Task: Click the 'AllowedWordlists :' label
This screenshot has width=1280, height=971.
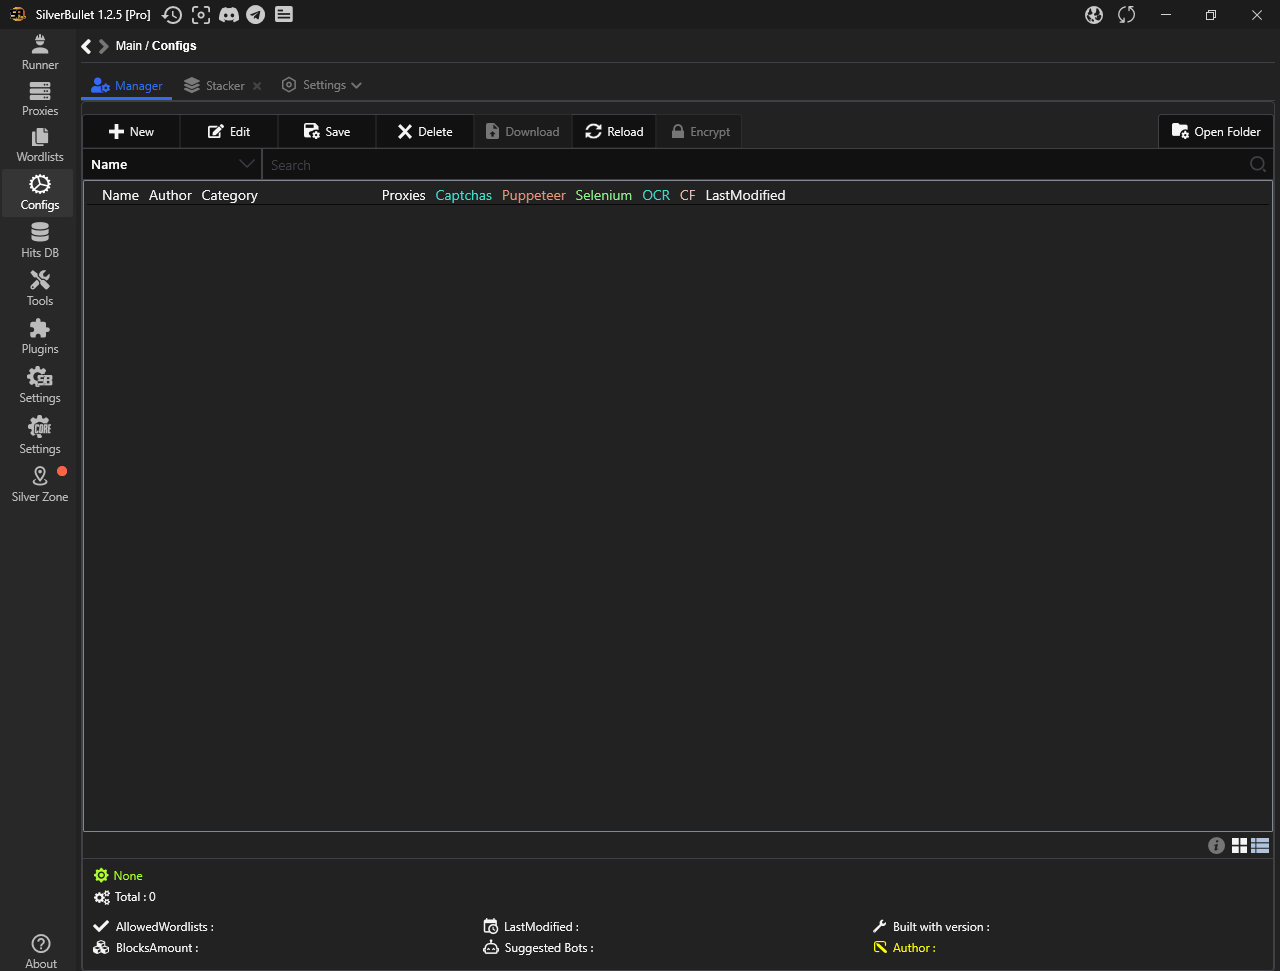Action: (x=164, y=927)
